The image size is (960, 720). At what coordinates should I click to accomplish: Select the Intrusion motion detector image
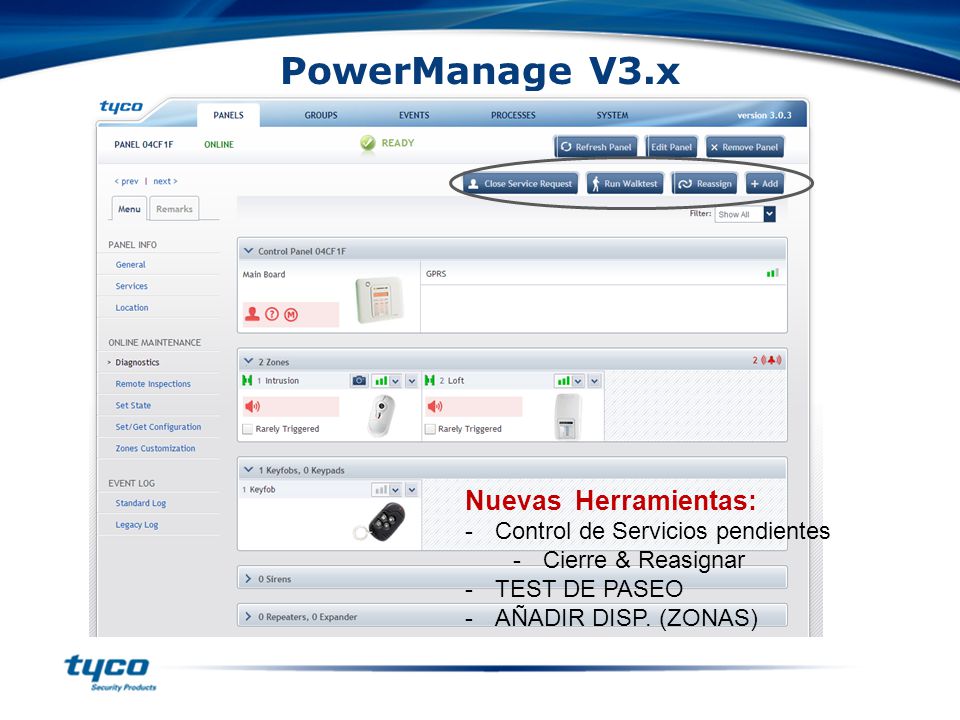click(381, 415)
